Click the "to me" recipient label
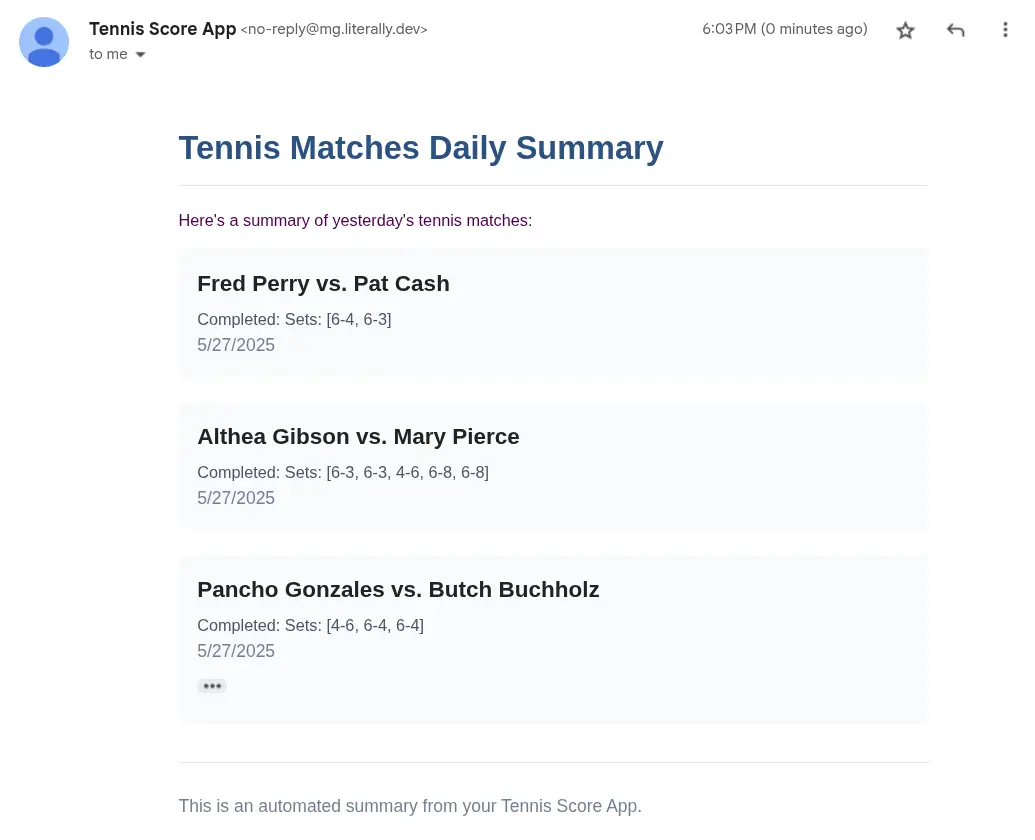The height and width of the screenshot is (840, 1035). [108, 54]
